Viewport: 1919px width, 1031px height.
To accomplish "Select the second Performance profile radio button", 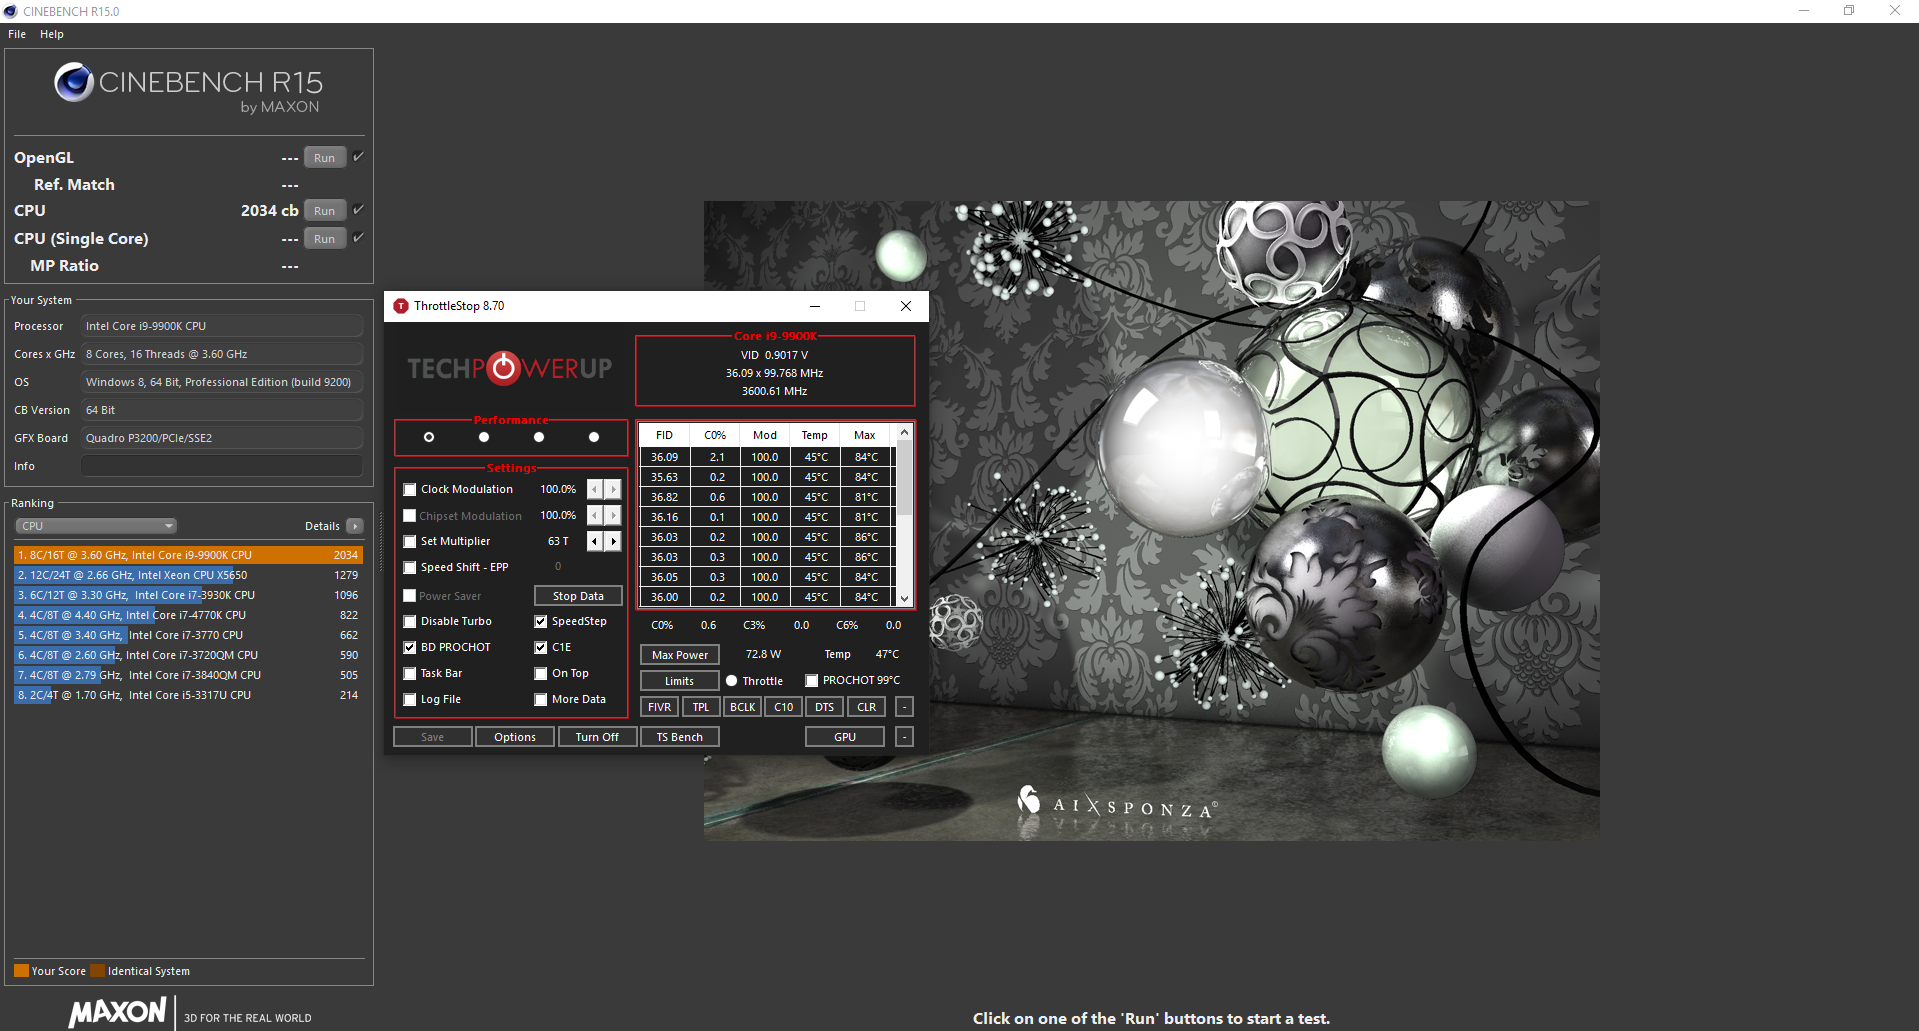I will (x=484, y=437).
